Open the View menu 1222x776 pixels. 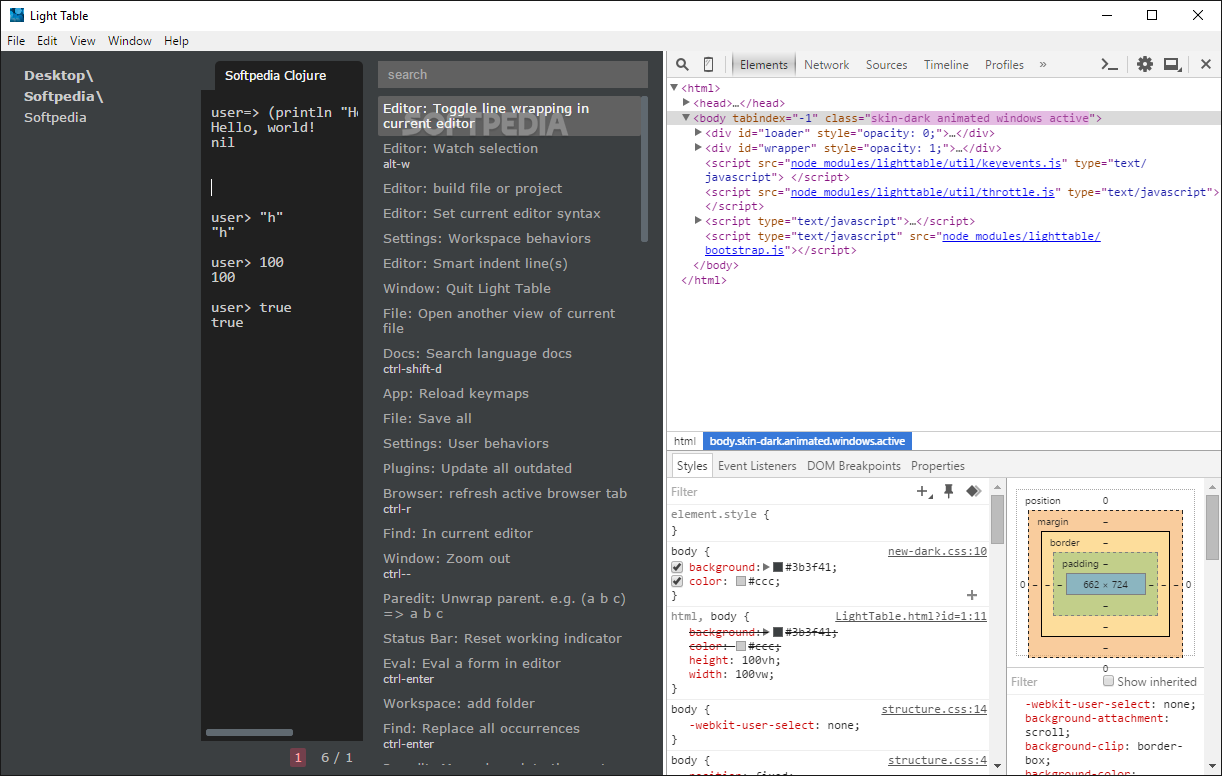(x=83, y=41)
